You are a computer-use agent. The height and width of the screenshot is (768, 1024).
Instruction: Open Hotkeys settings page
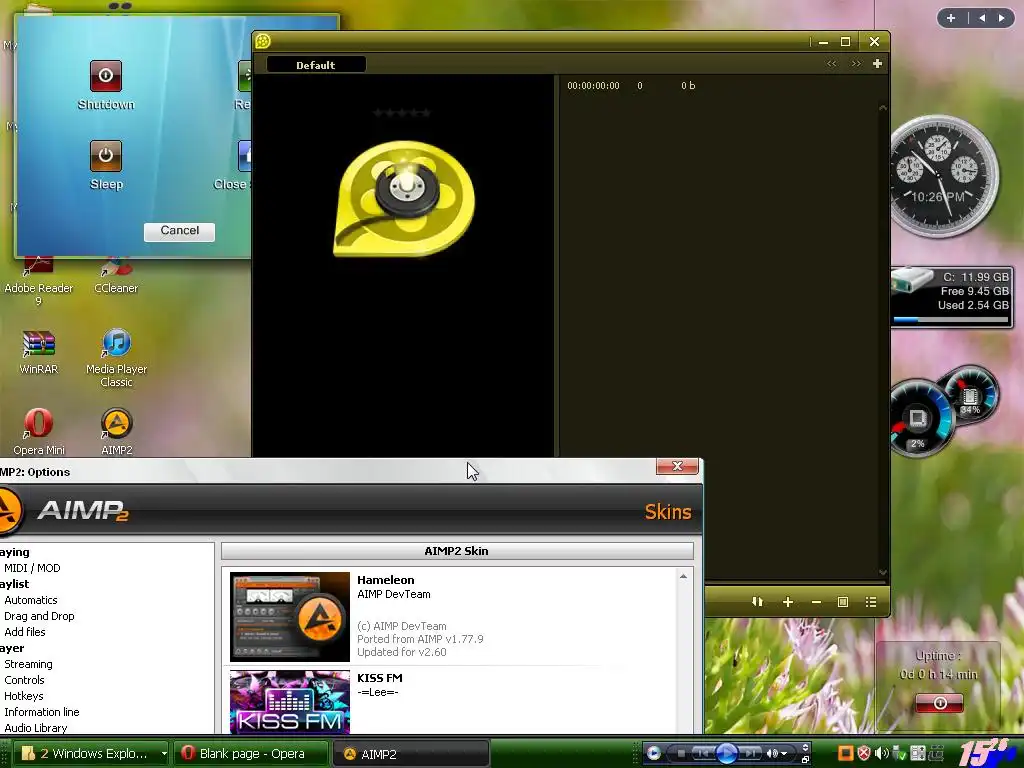pos(24,696)
